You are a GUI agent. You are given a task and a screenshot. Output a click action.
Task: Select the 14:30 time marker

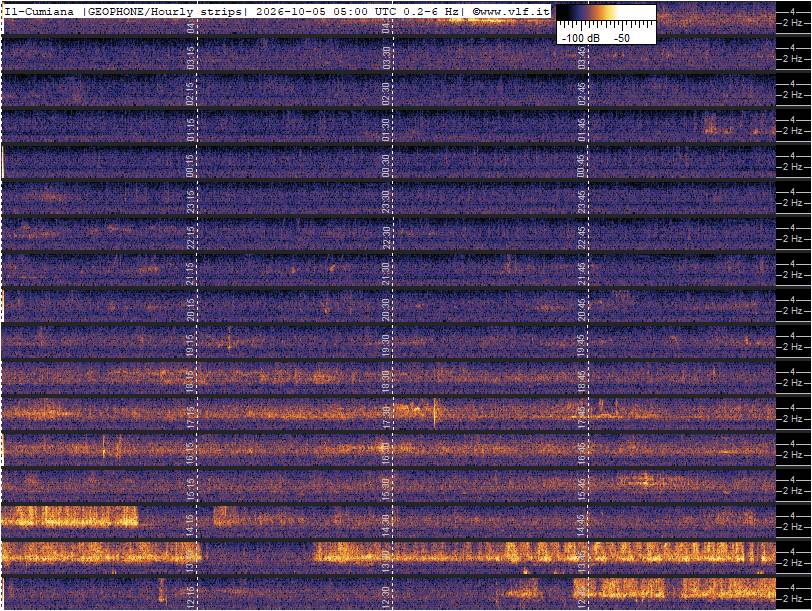[386, 526]
